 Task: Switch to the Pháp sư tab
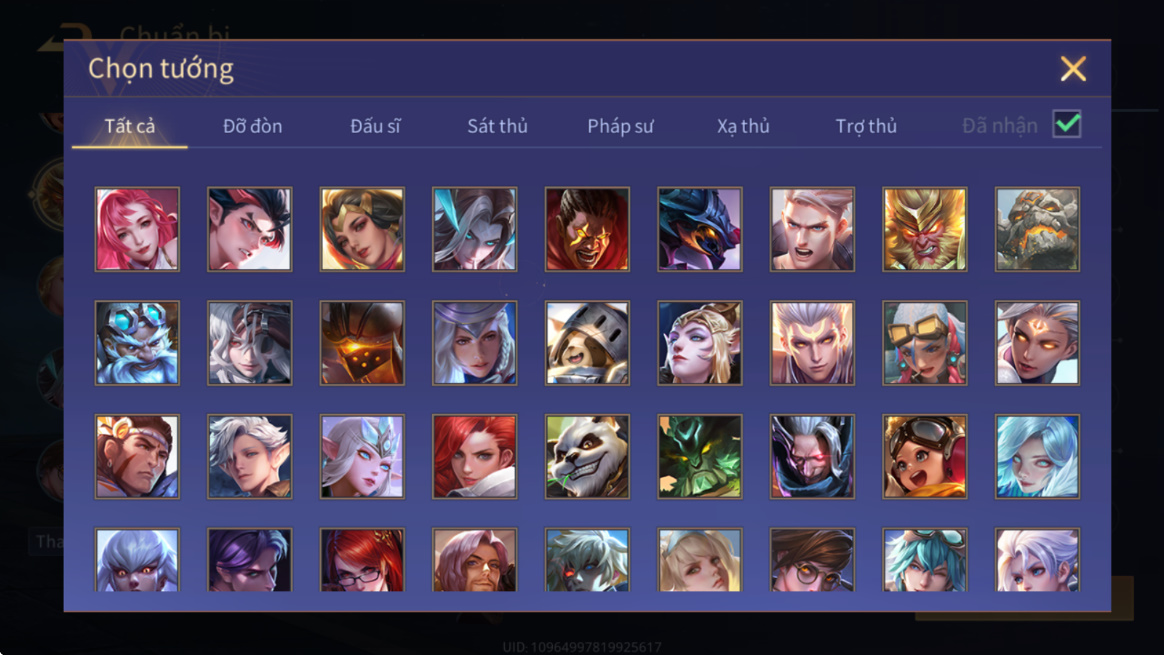click(x=621, y=126)
